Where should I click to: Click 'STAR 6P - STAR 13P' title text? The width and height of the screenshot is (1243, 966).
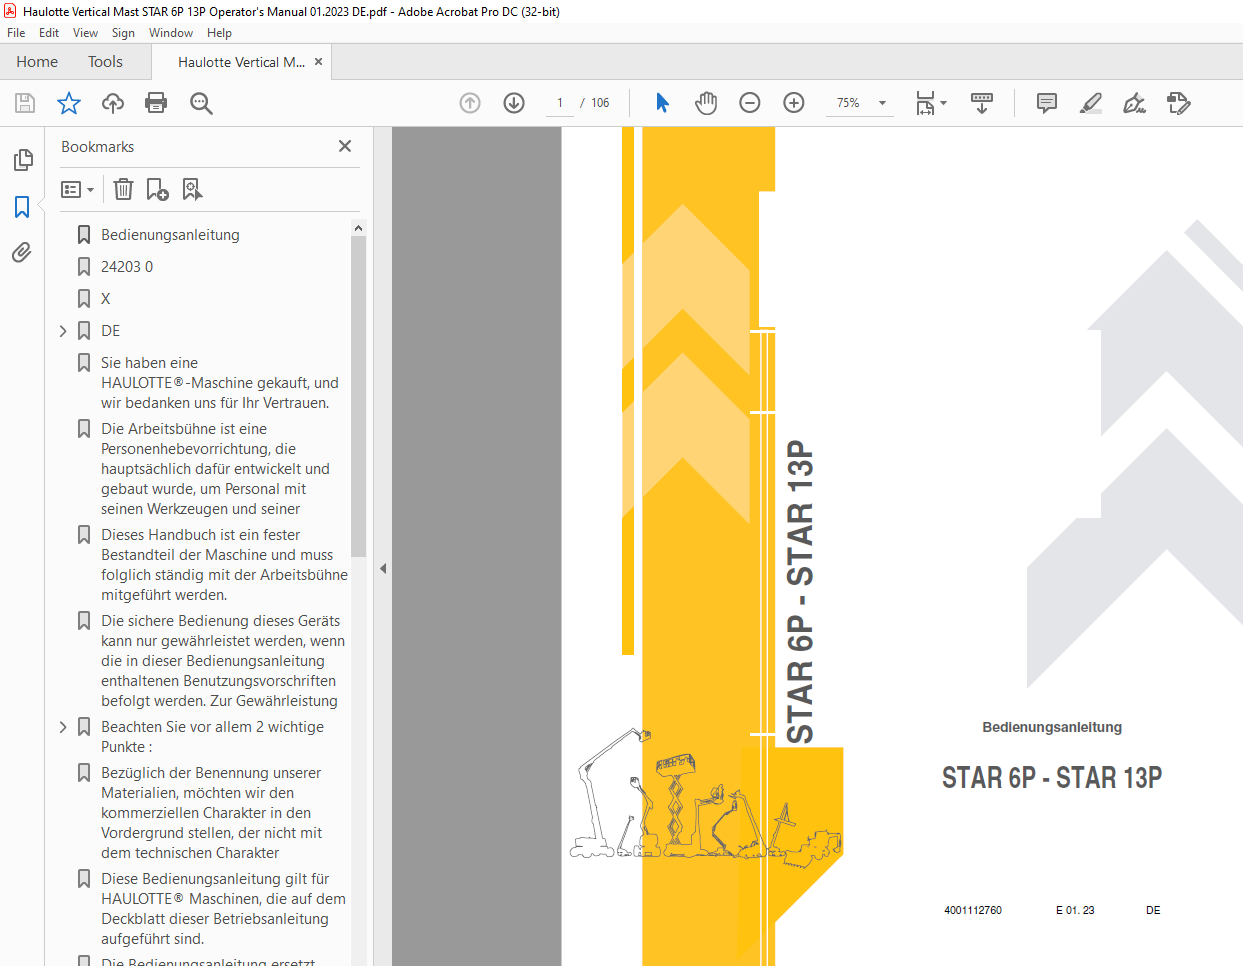[1052, 777]
